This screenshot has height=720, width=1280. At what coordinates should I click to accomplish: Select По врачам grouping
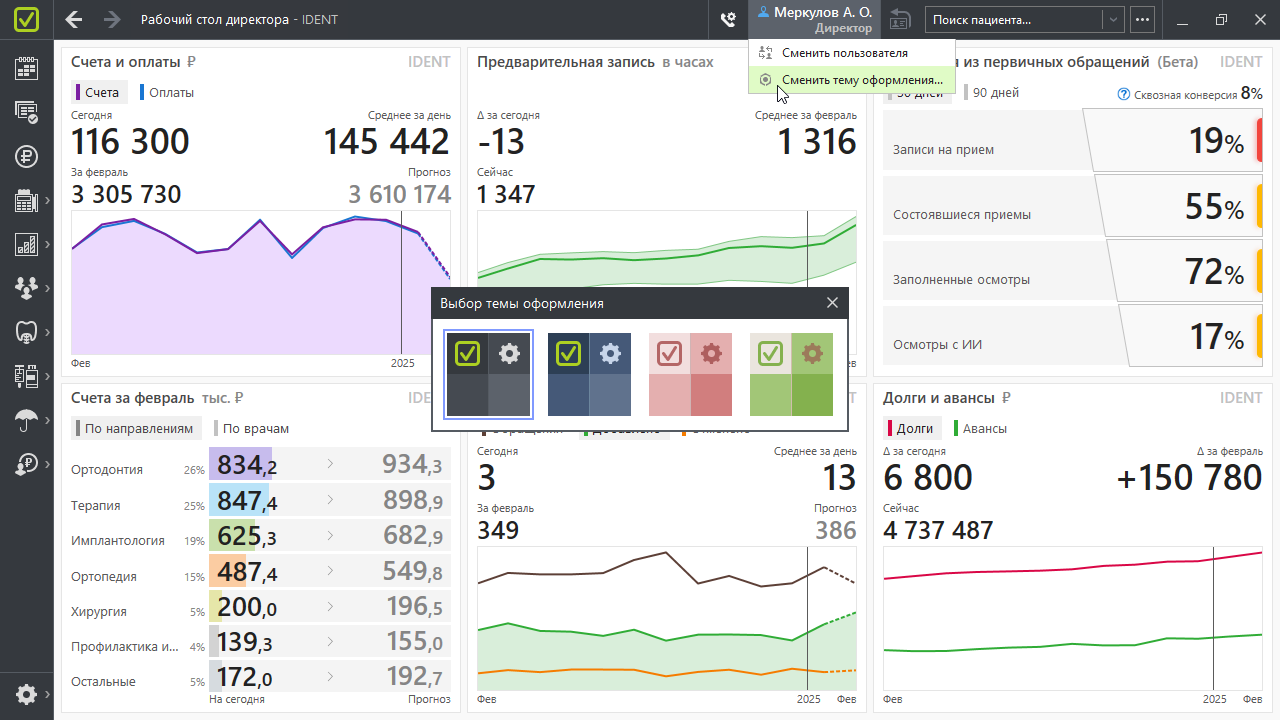(x=253, y=428)
